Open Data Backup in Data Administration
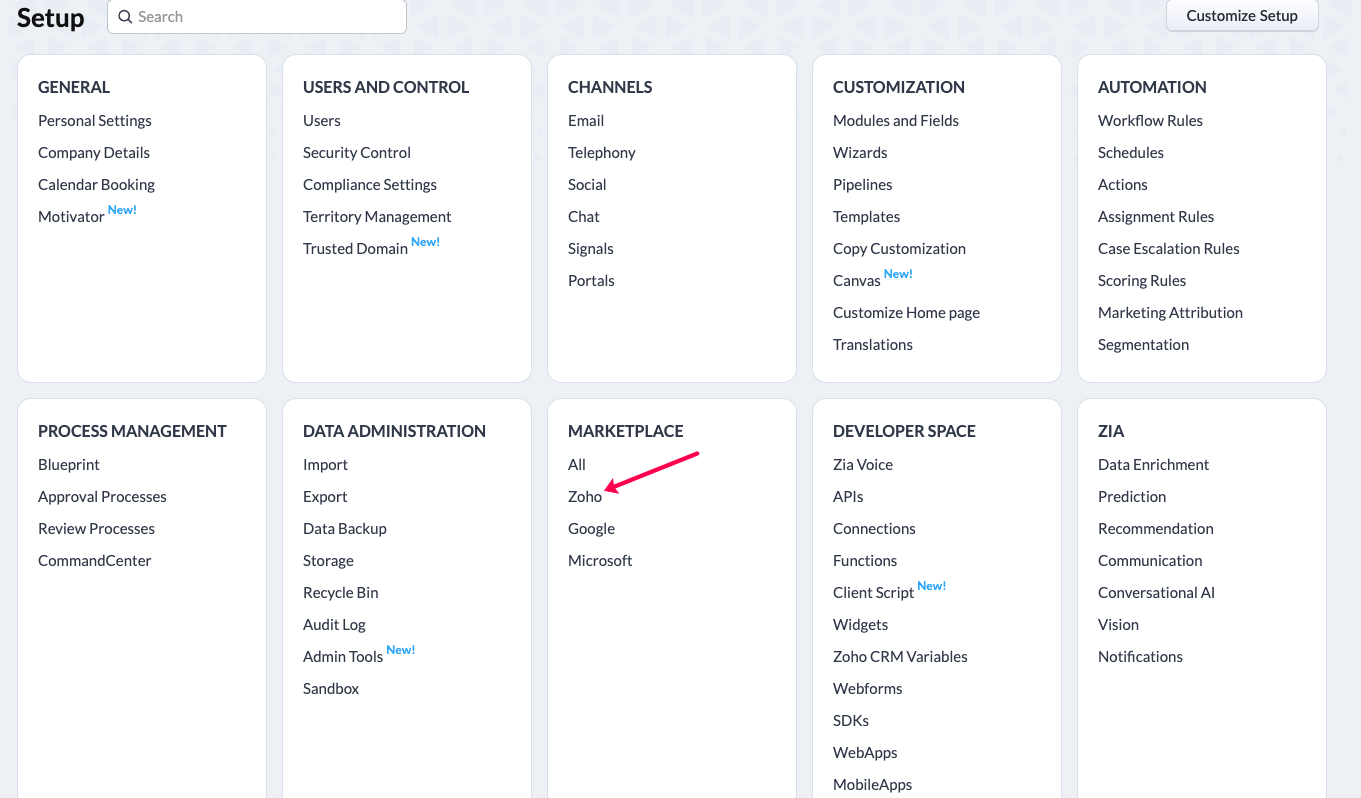 [x=345, y=529]
